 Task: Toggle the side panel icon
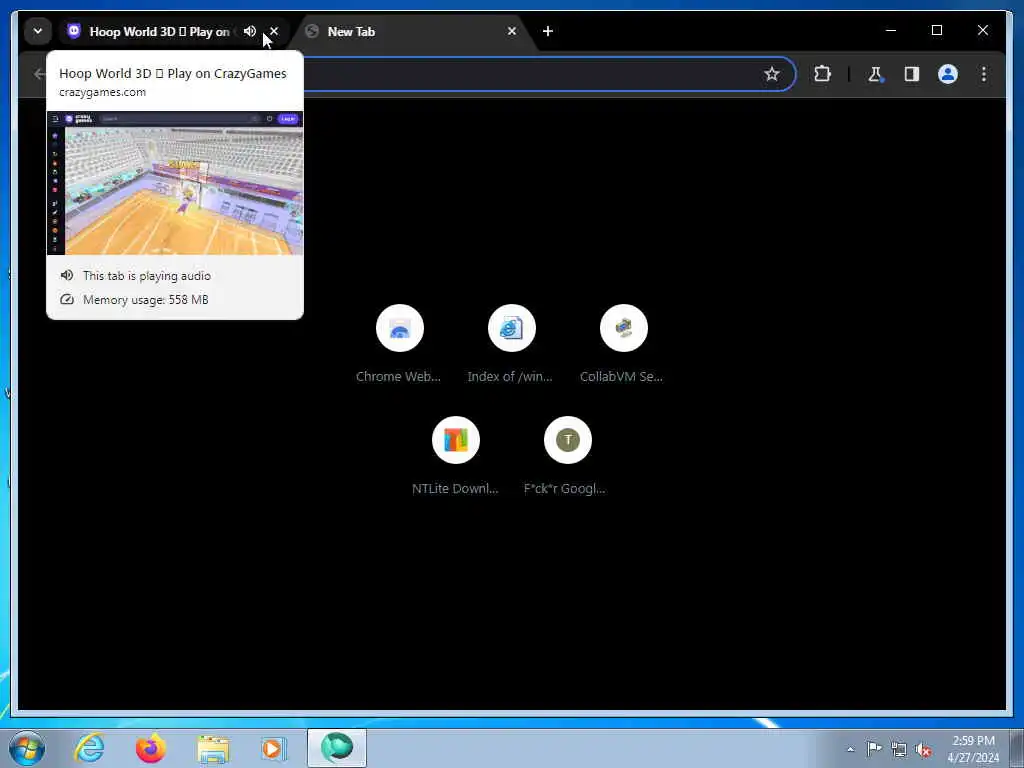pyautogui.click(x=912, y=74)
